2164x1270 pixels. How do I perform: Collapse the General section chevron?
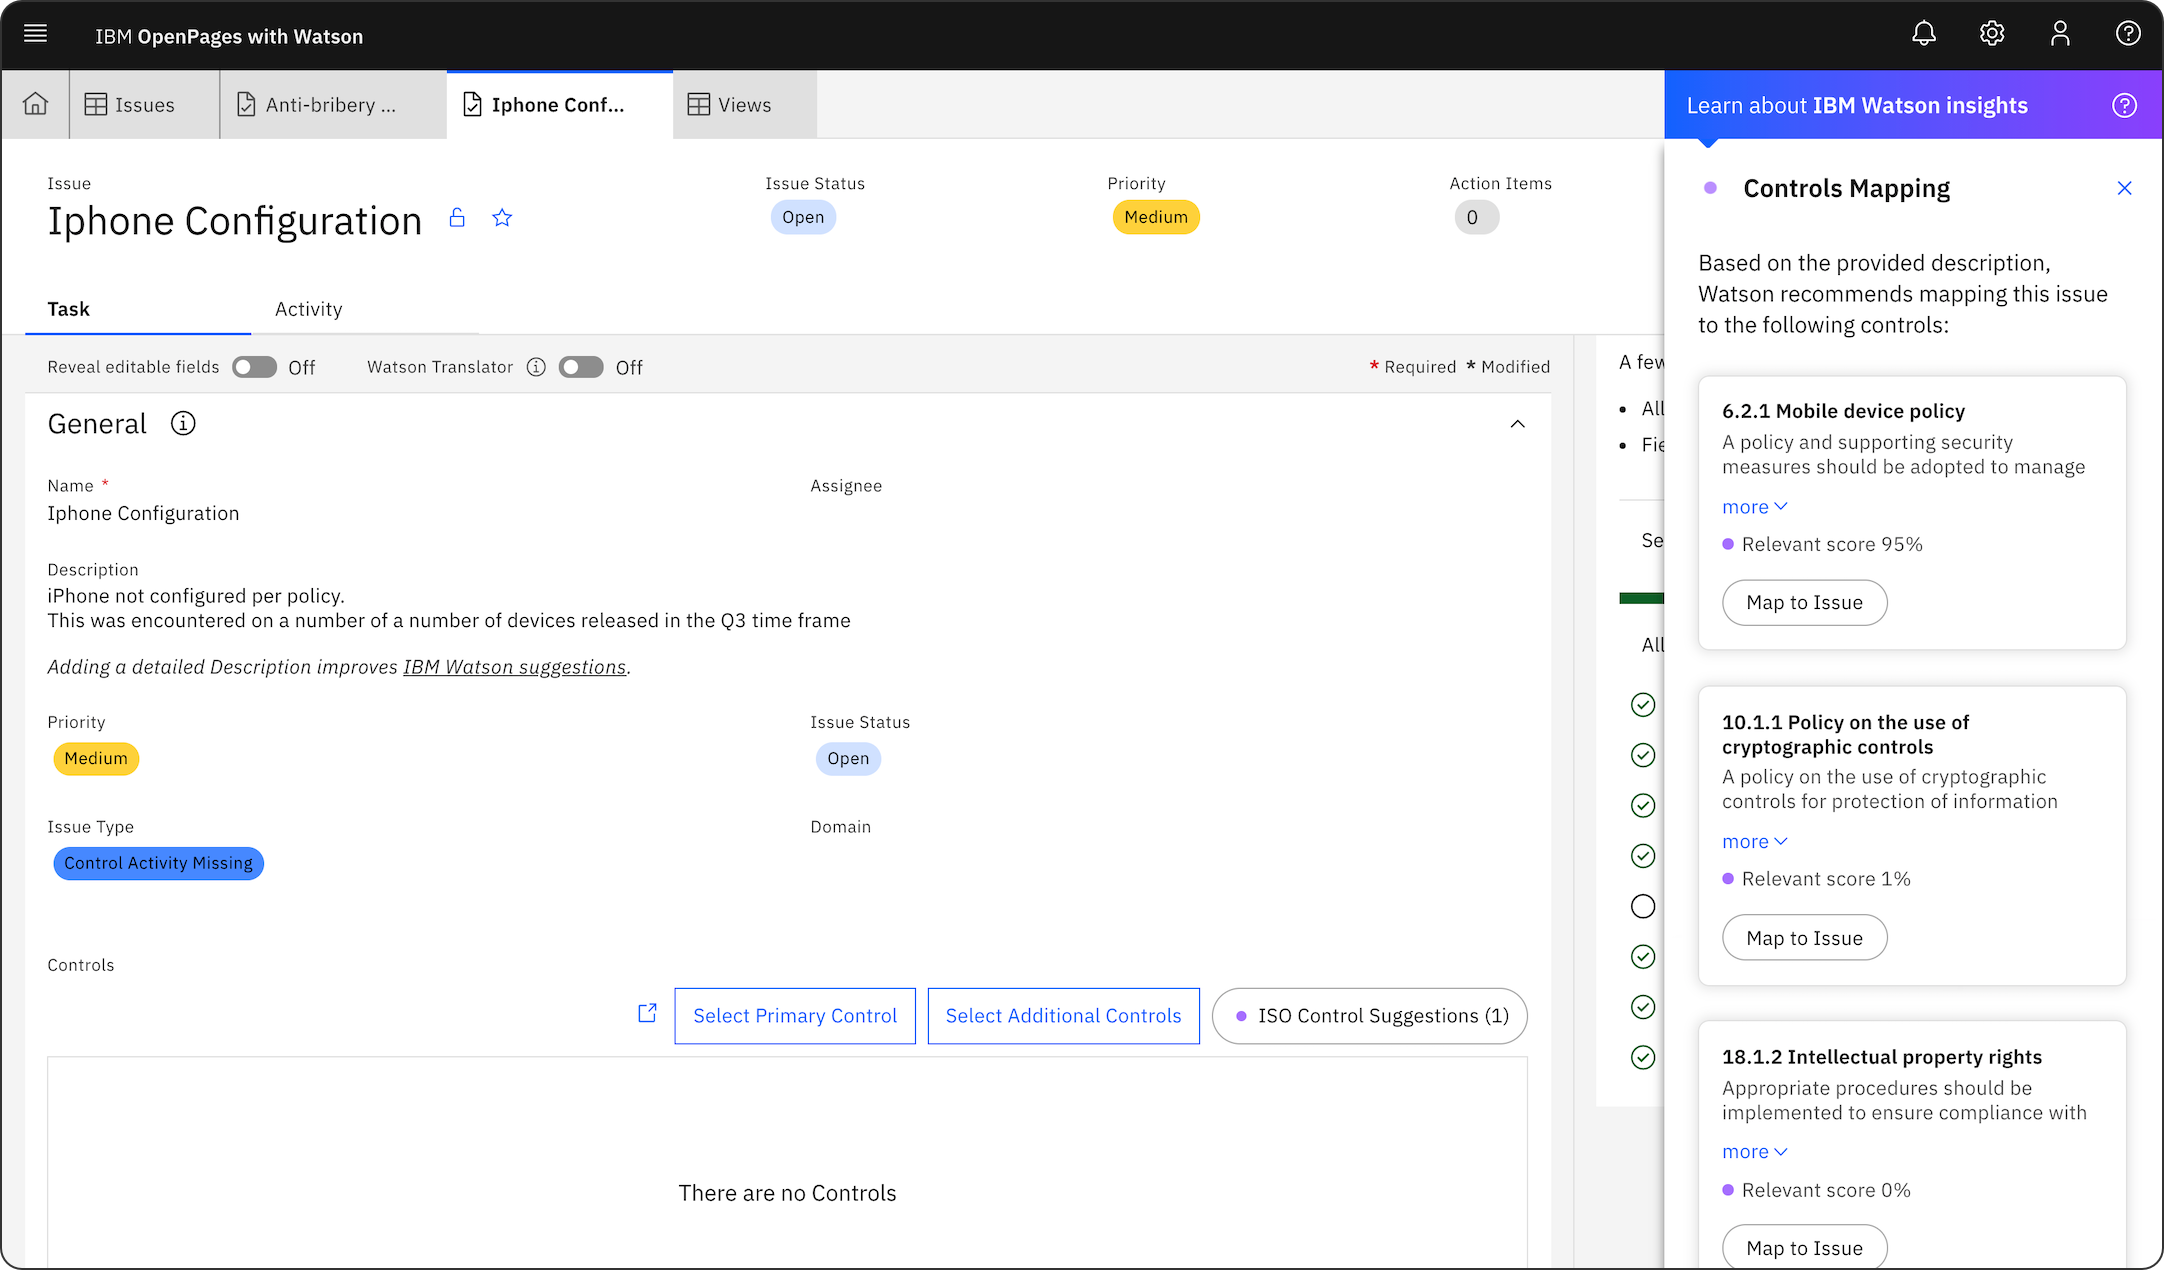click(x=1517, y=424)
